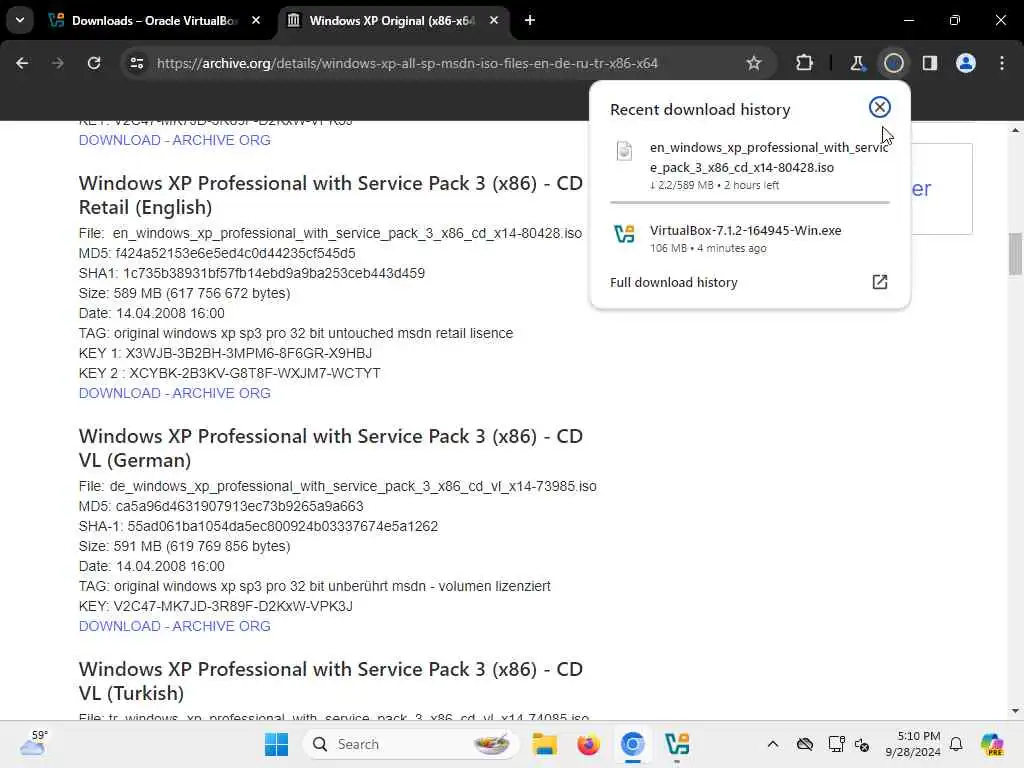Click the German VL edition heading

tap(330, 448)
